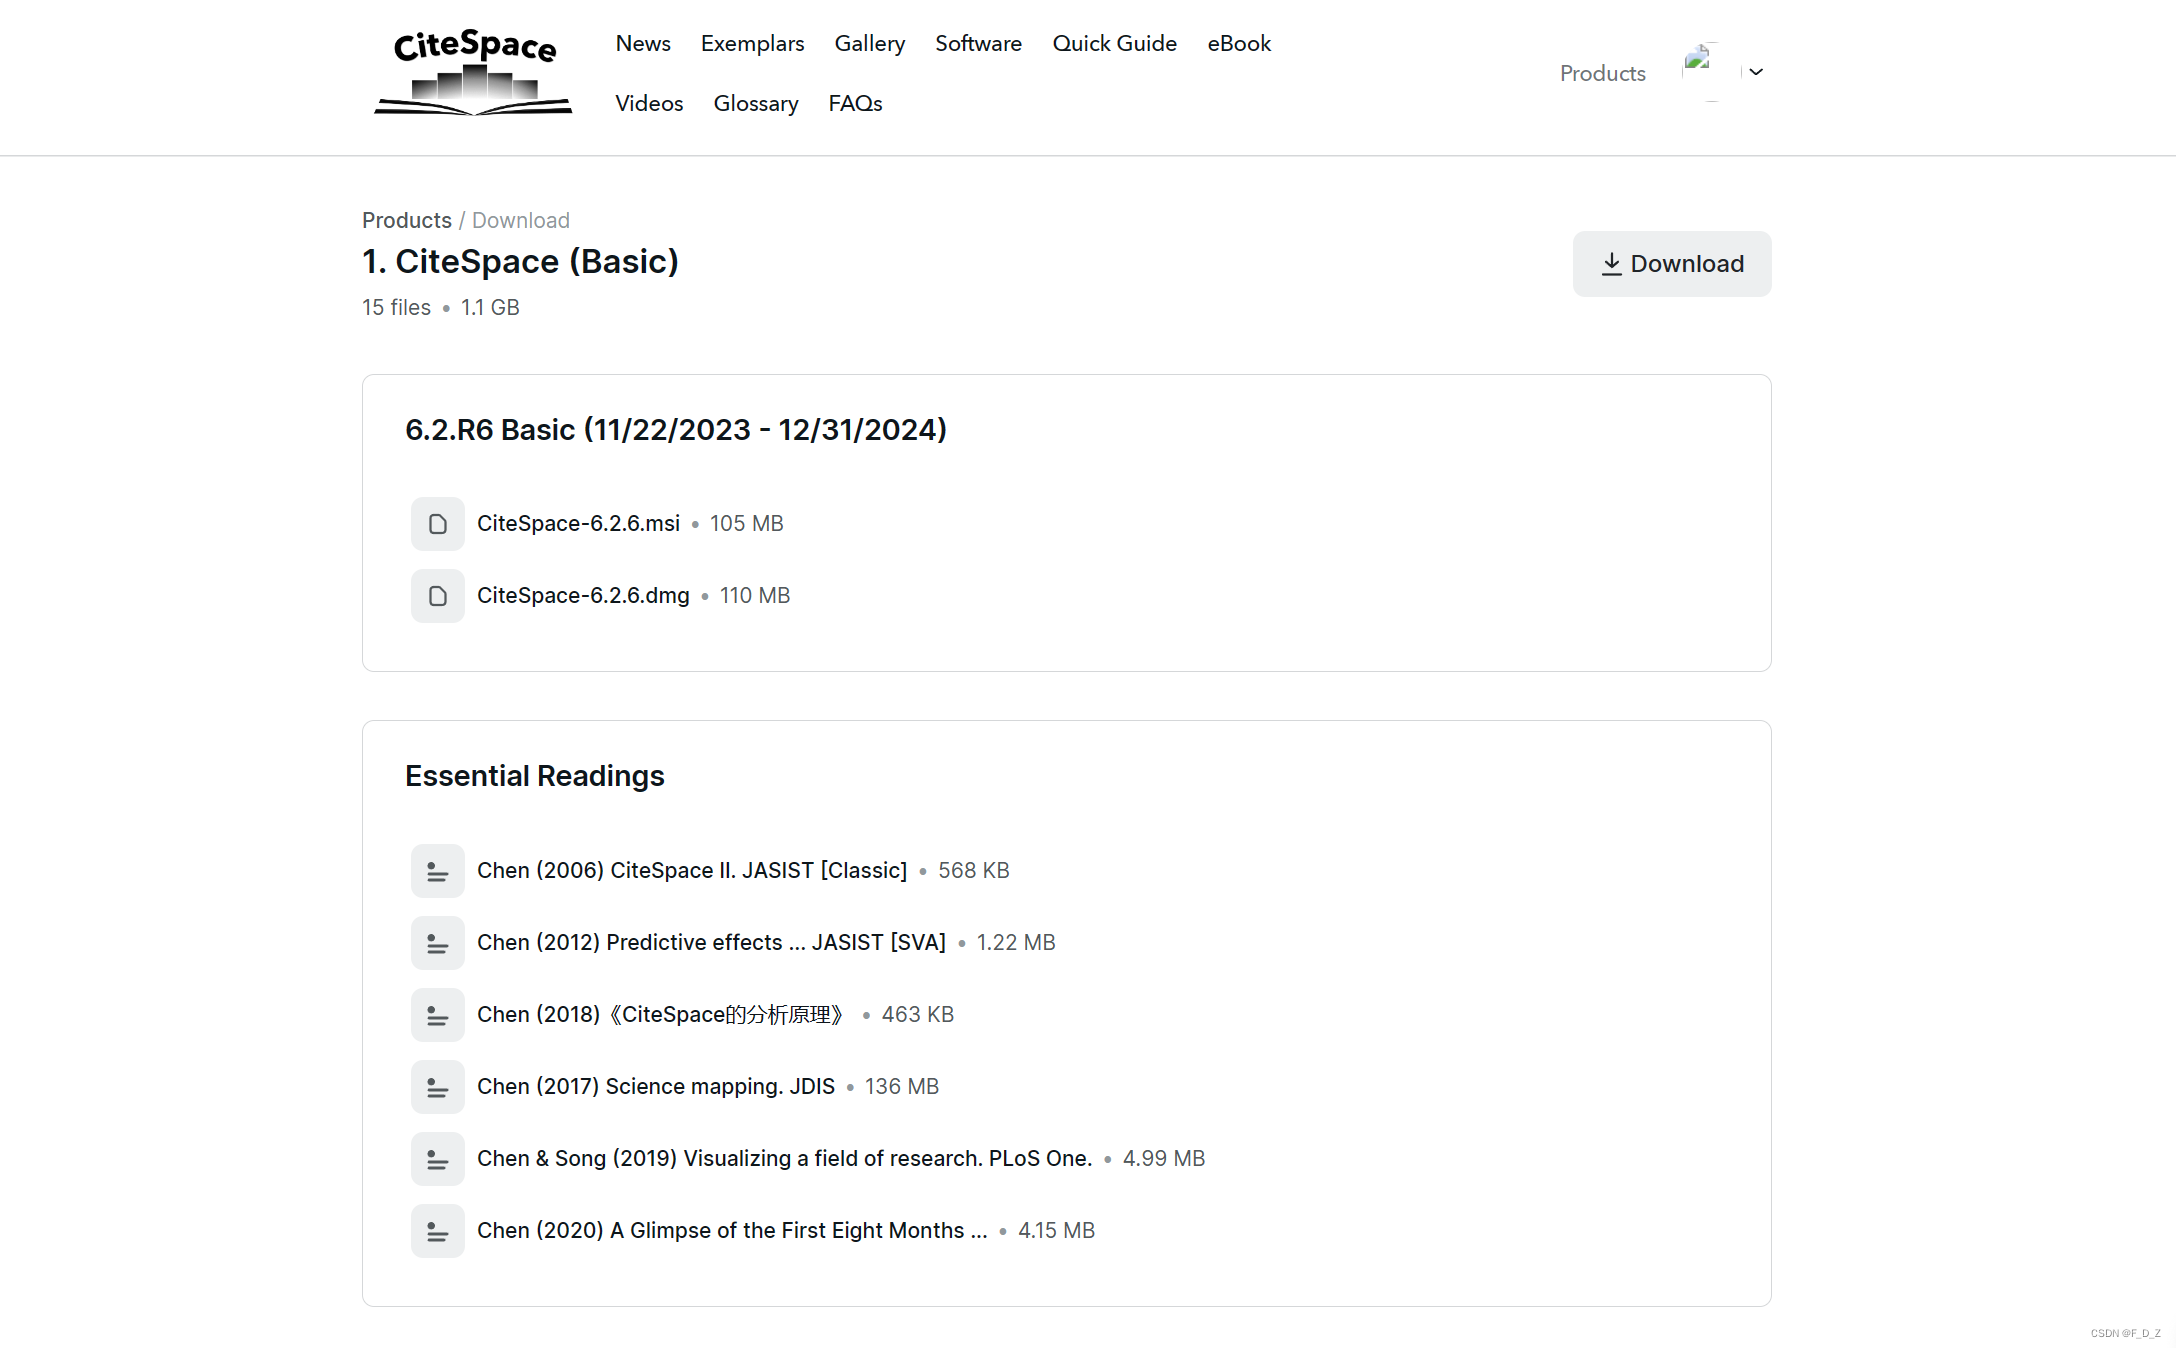This screenshot has height=1348, width=2176.
Task: Expand the account dropdown chevron
Action: [x=1756, y=72]
